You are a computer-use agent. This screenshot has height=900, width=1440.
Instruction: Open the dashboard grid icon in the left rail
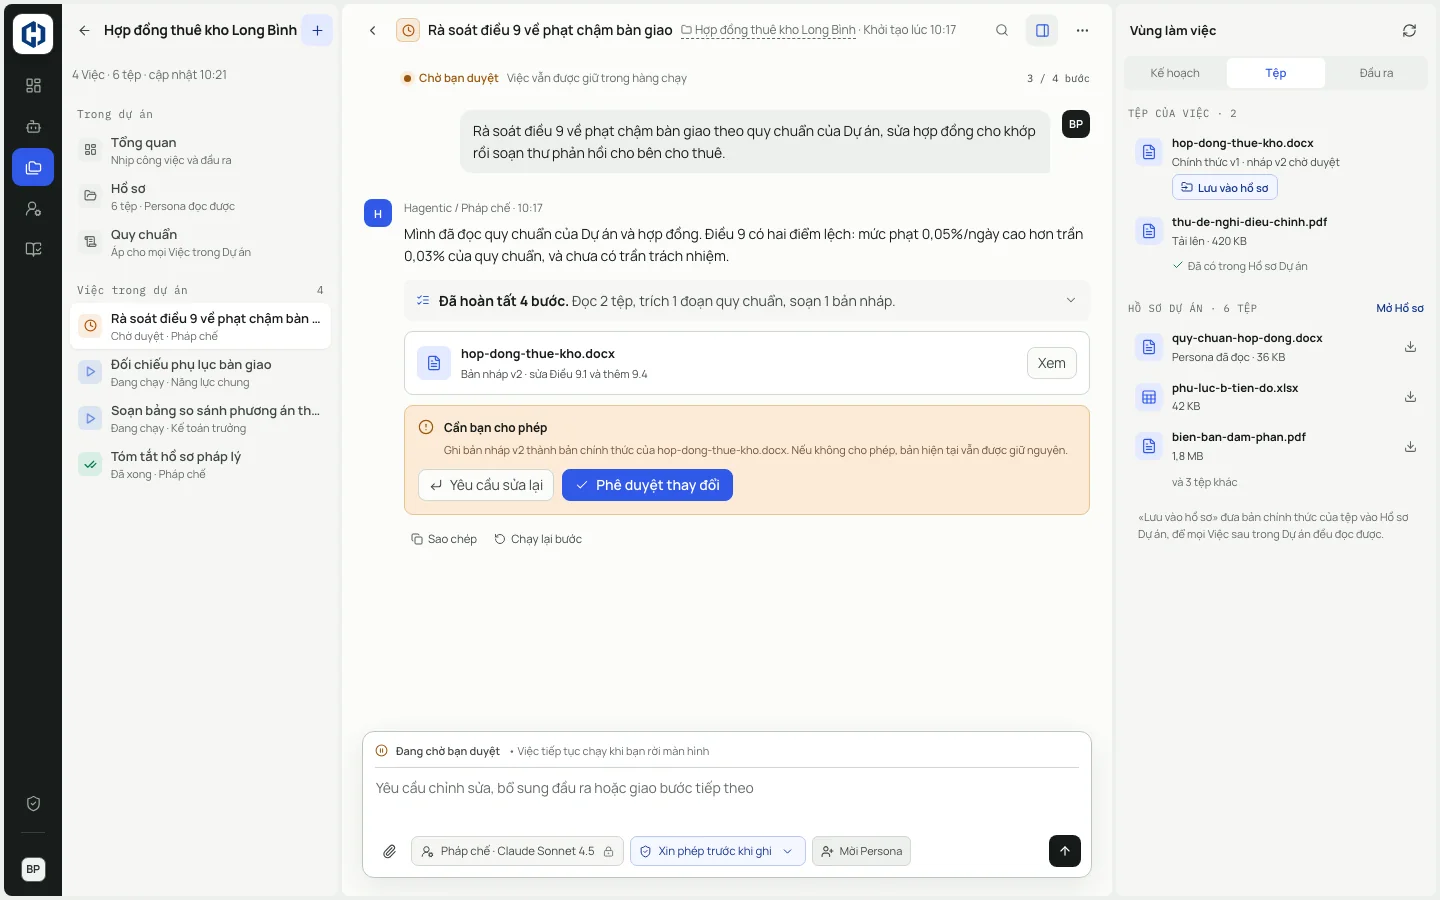tap(33, 86)
